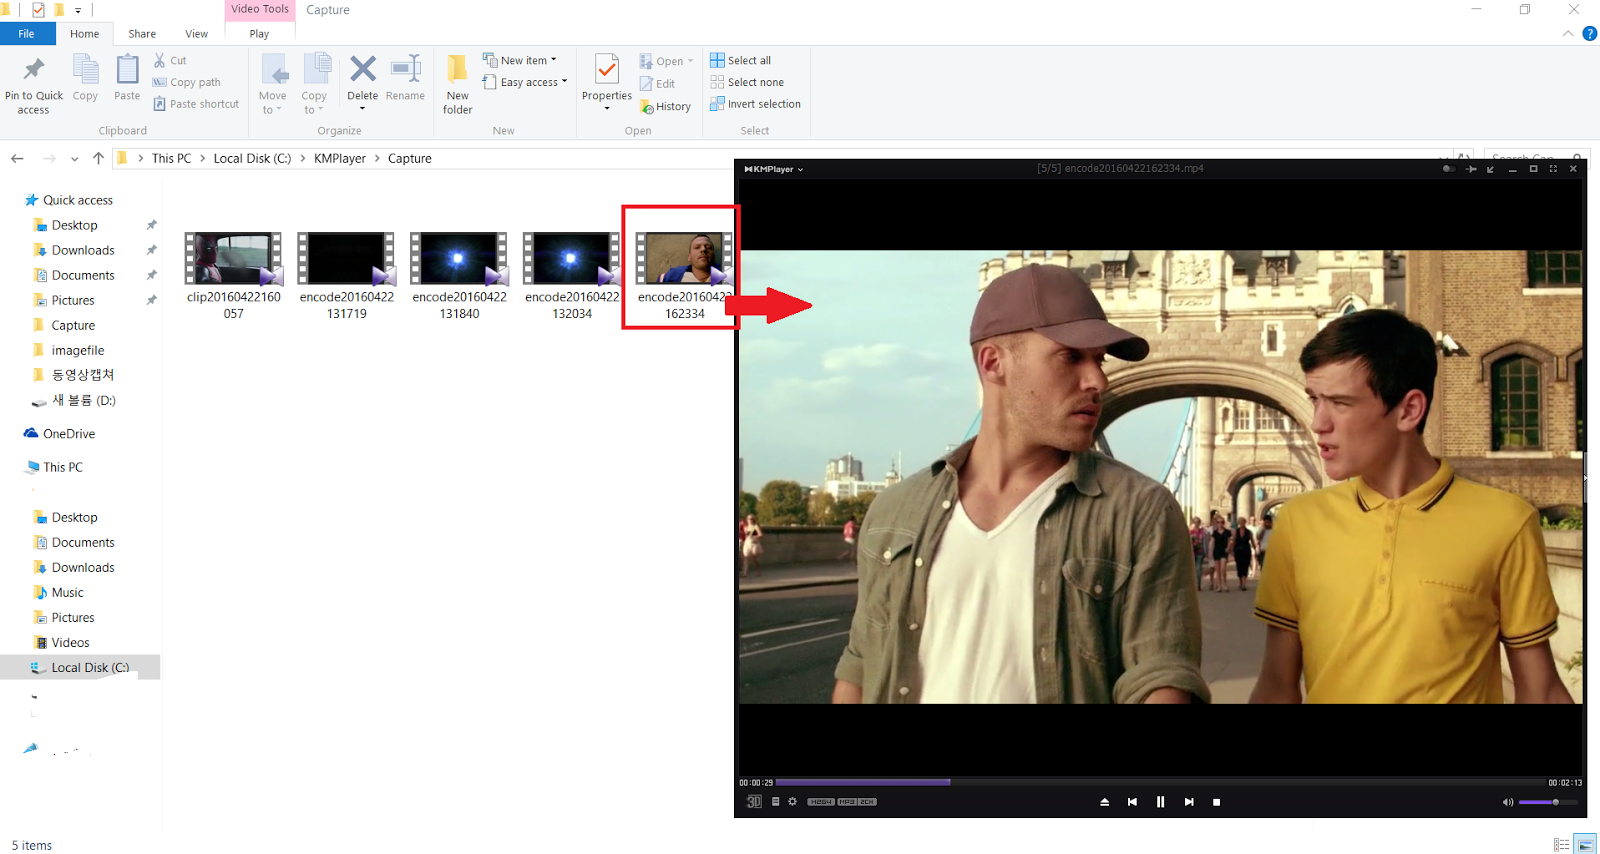Open the 동영상캡쳐 folder in sidebar

click(83, 375)
